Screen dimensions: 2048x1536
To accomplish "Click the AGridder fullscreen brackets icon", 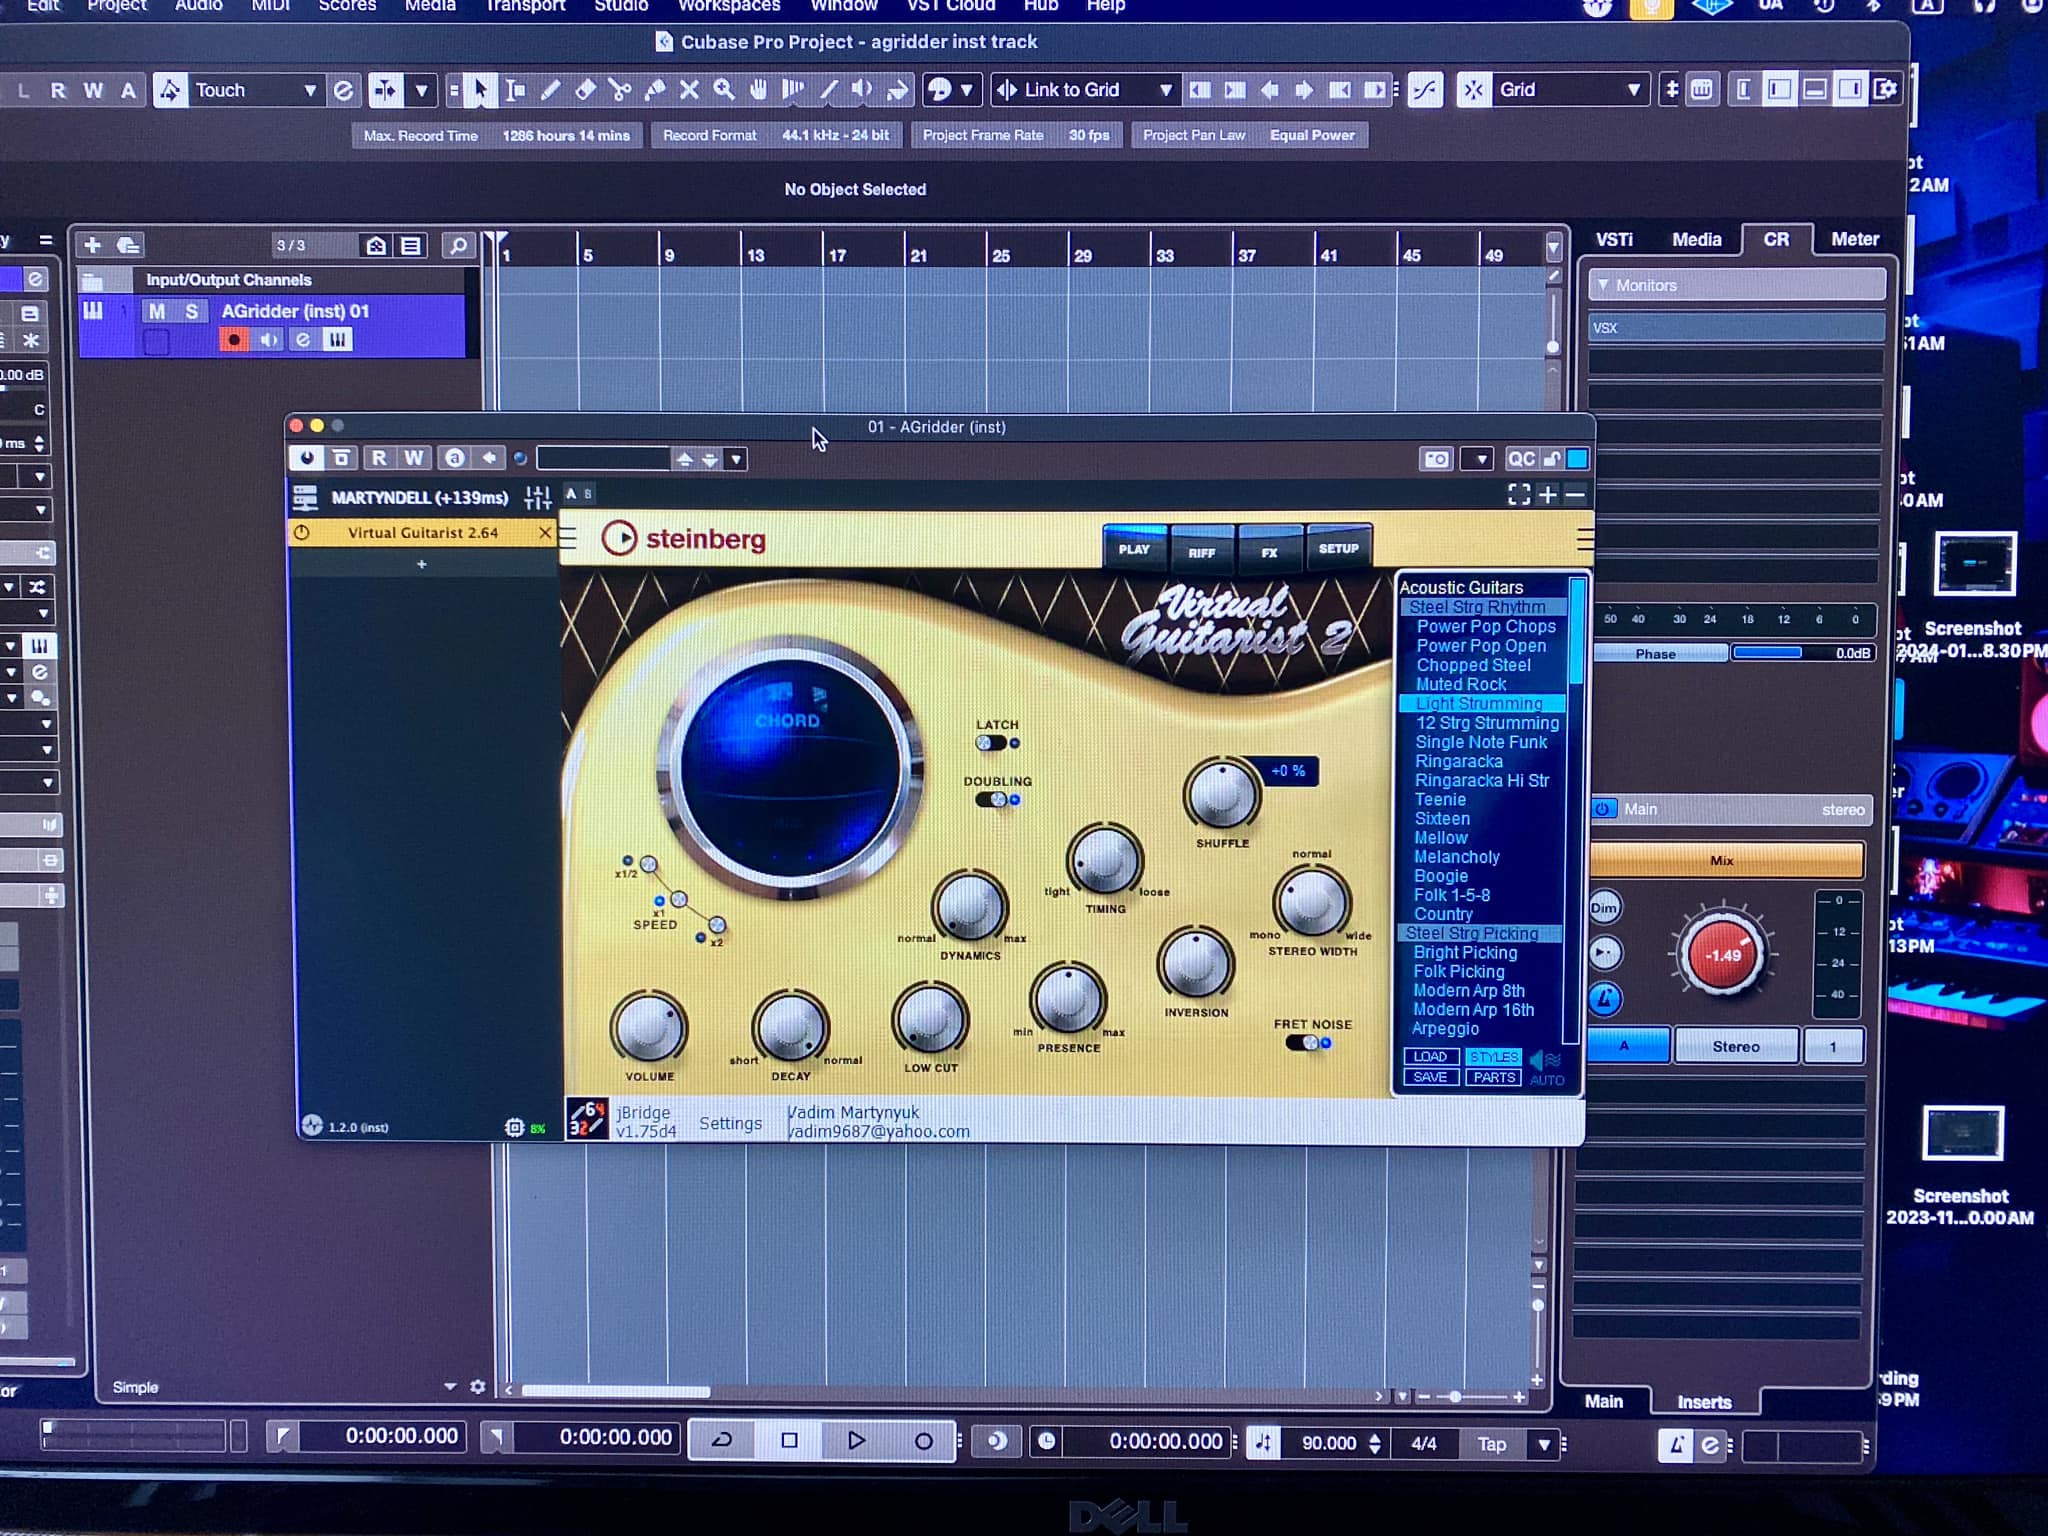I will [x=1518, y=494].
